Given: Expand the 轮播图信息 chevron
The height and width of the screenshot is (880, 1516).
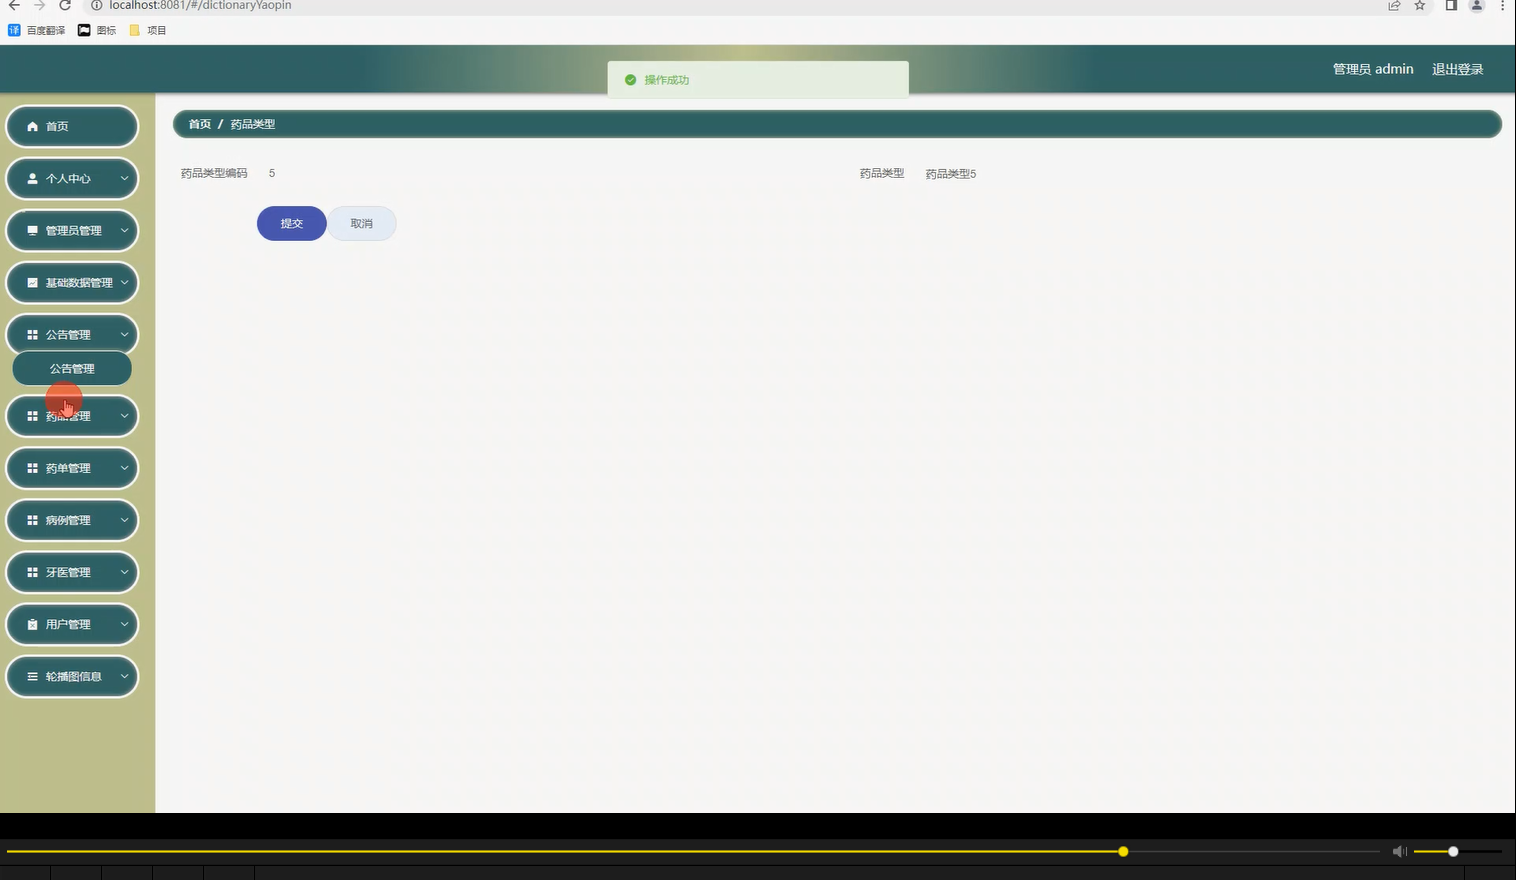Looking at the screenshot, I should coord(124,676).
